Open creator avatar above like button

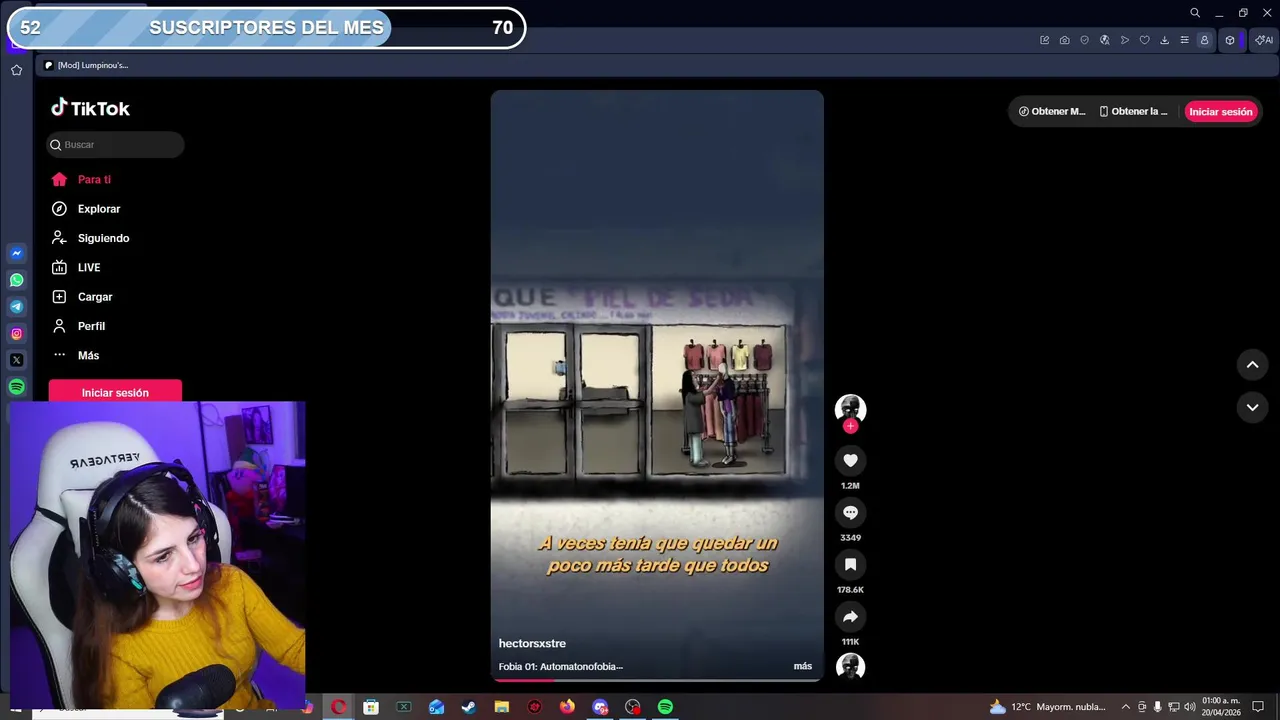pyautogui.click(x=850, y=408)
